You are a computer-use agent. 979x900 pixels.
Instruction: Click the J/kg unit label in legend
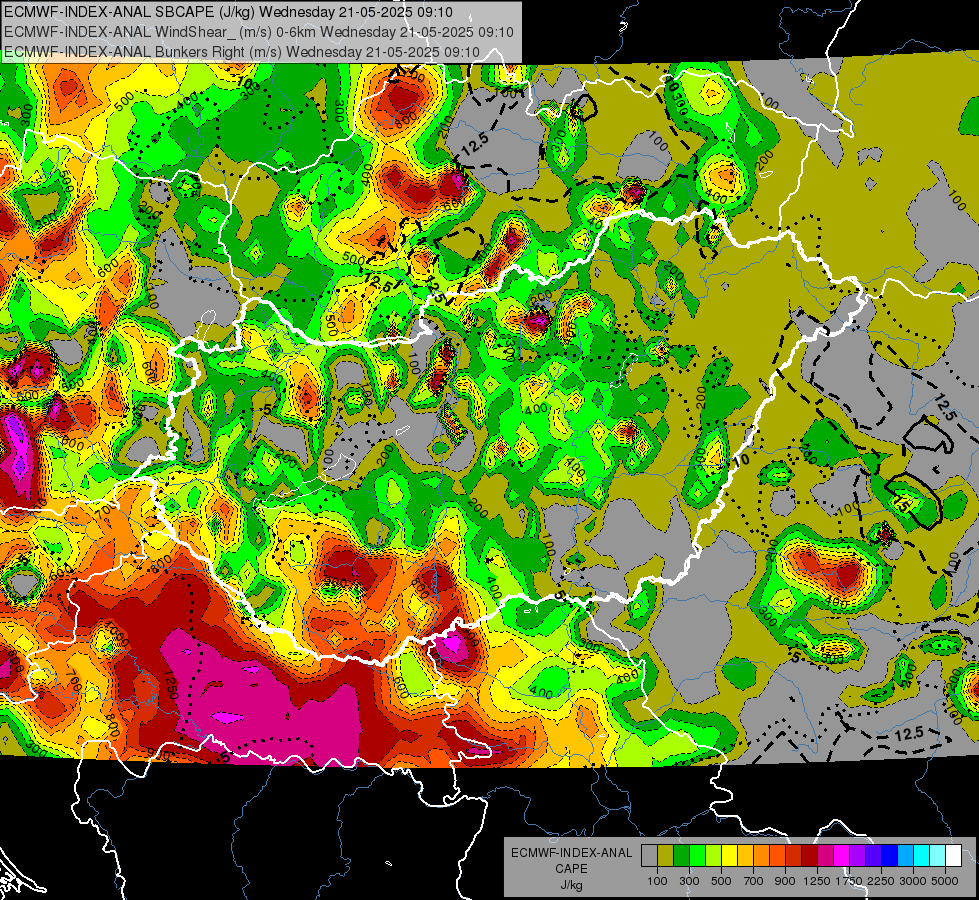pyautogui.click(x=571, y=885)
